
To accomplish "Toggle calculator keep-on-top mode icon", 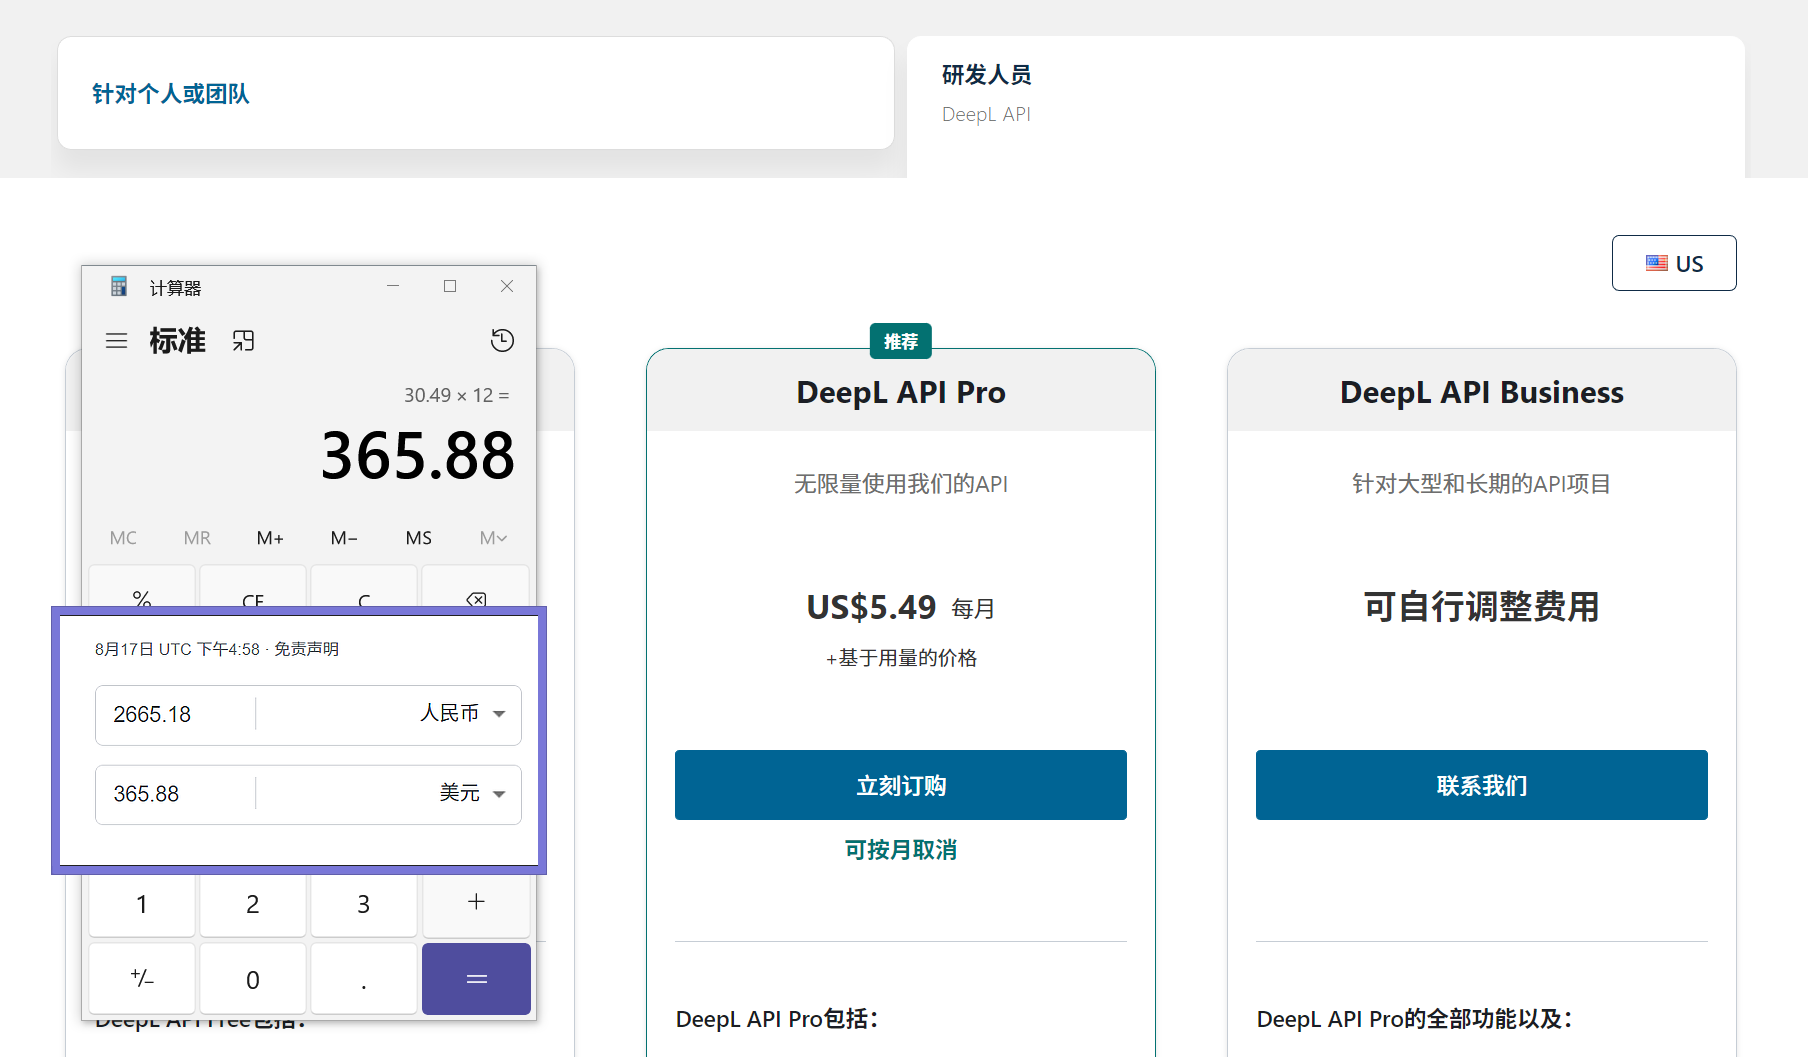I will (243, 341).
